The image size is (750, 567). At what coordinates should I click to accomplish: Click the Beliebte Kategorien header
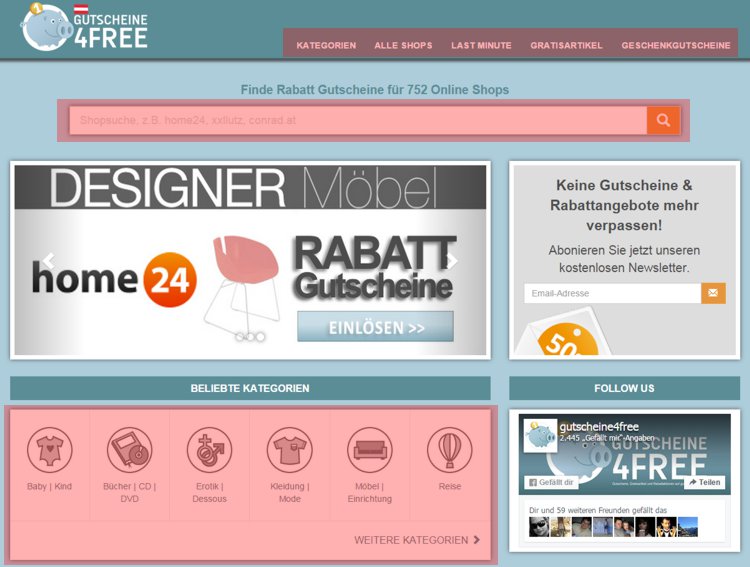click(250, 388)
